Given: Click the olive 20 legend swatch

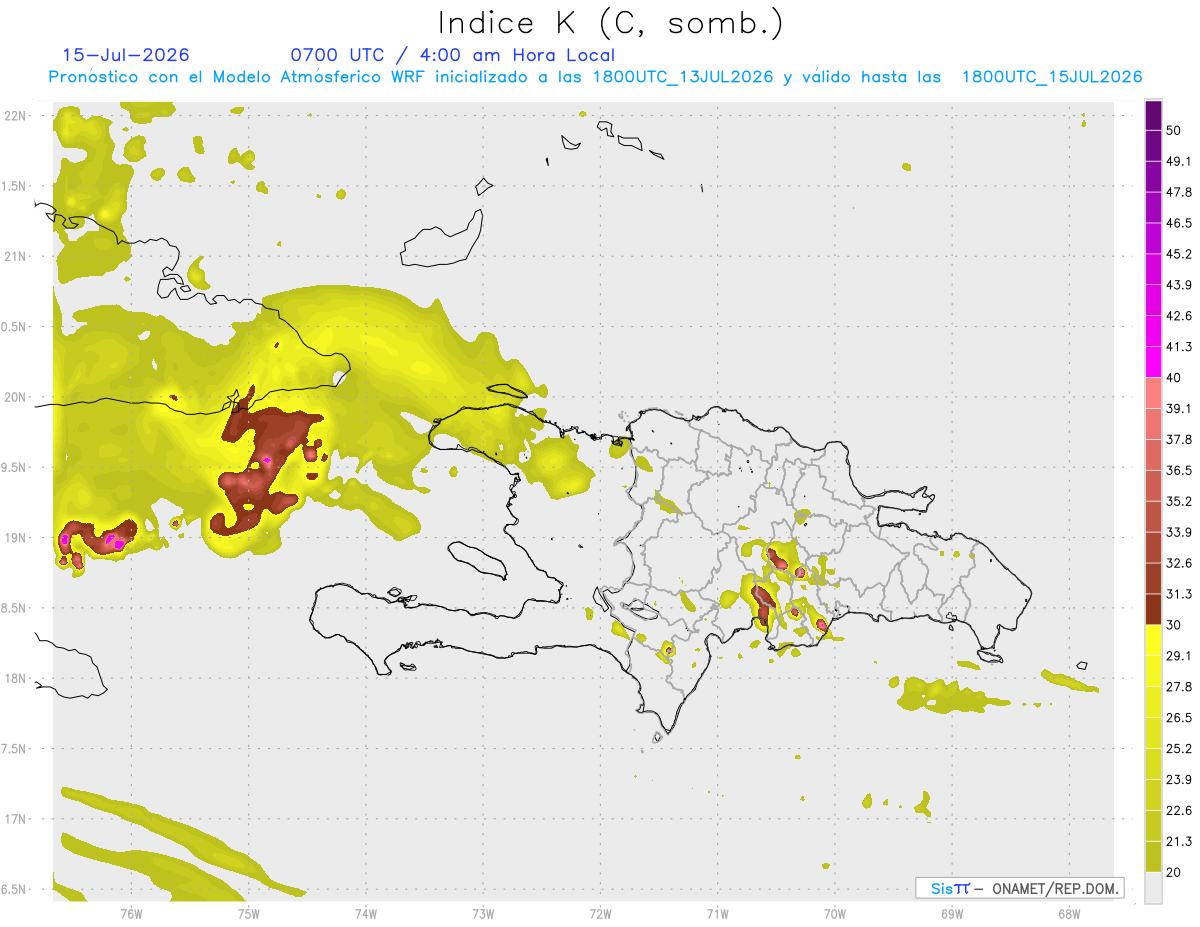Looking at the screenshot, I should tap(1153, 856).
